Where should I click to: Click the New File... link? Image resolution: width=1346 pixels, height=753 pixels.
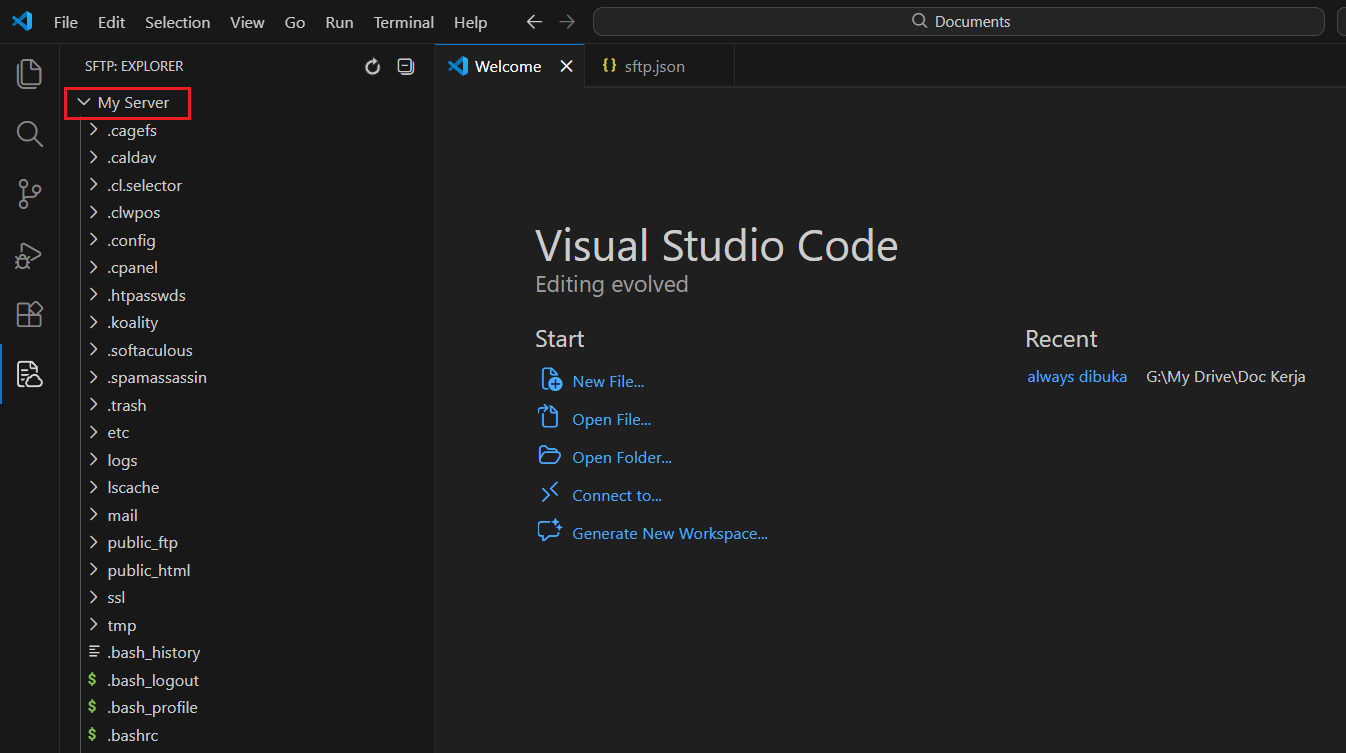click(607, 382)
